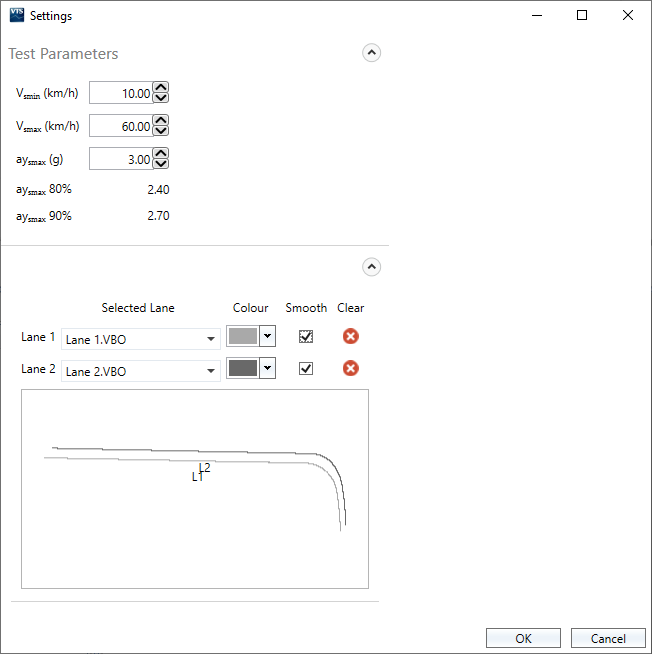The width and height of the screenshot is (652, 654).
Task: Increase Vsmax value with up arrow
Action: coord(161,121)
